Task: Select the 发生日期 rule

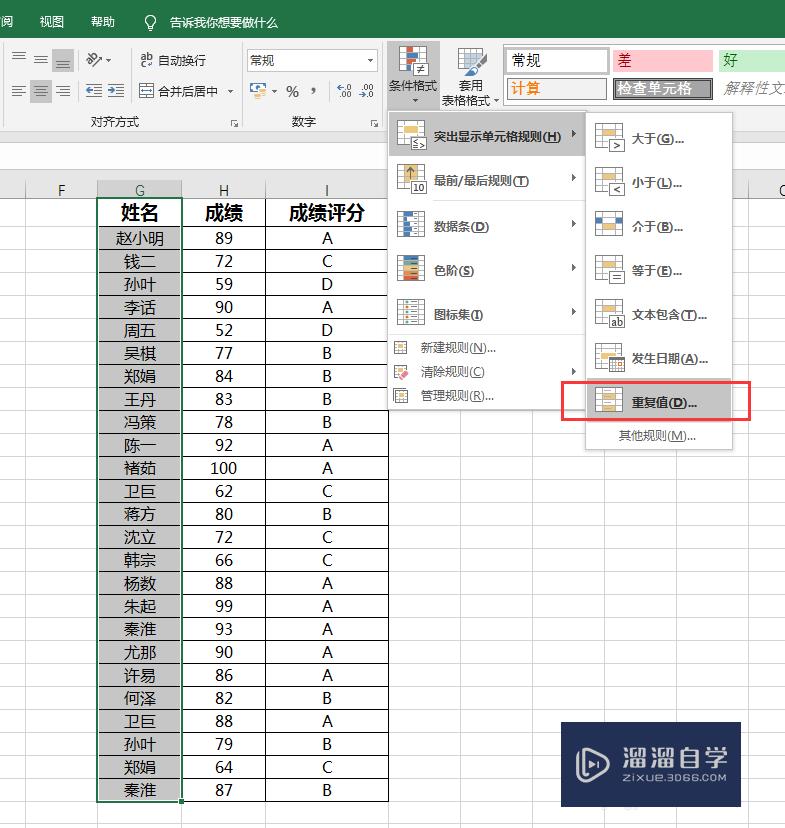Action: click(x=659, y=359)
